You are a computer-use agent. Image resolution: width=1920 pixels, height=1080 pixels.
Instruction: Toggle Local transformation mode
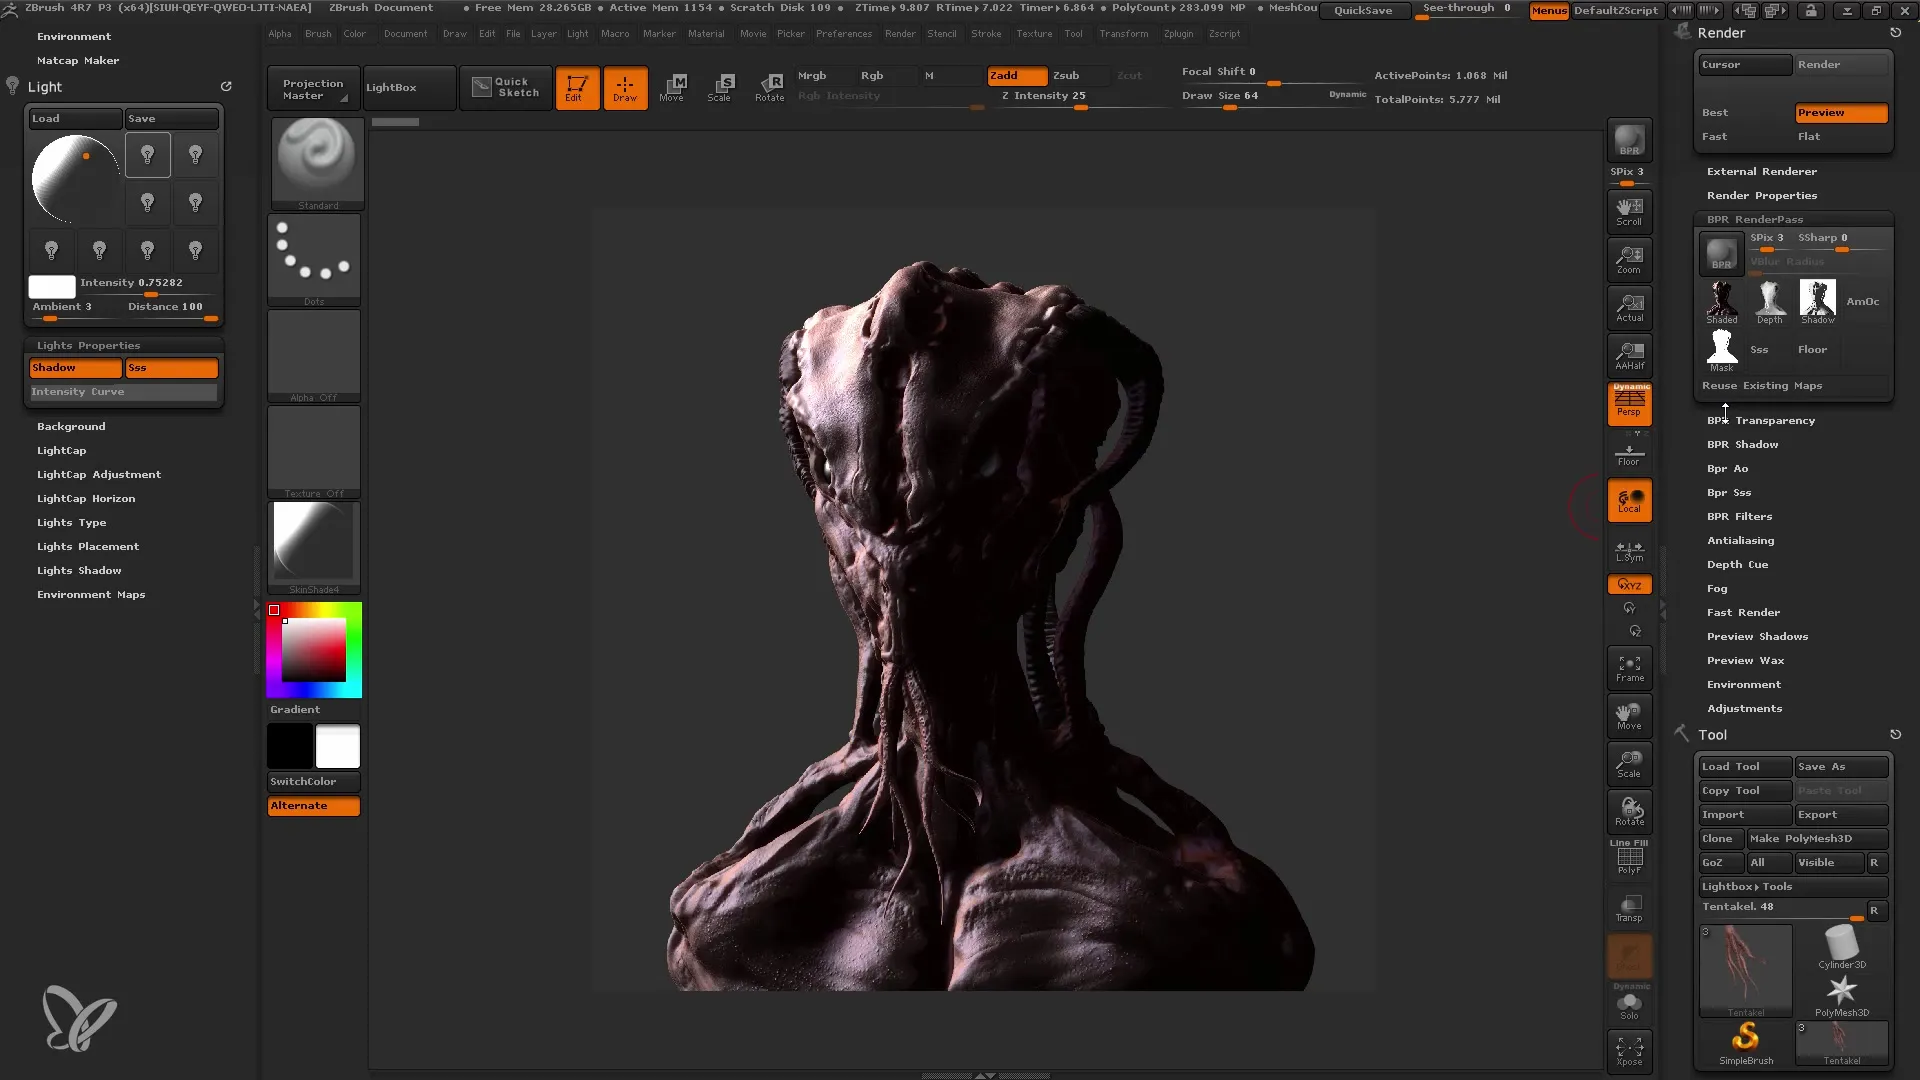(x=1629, y=501)
